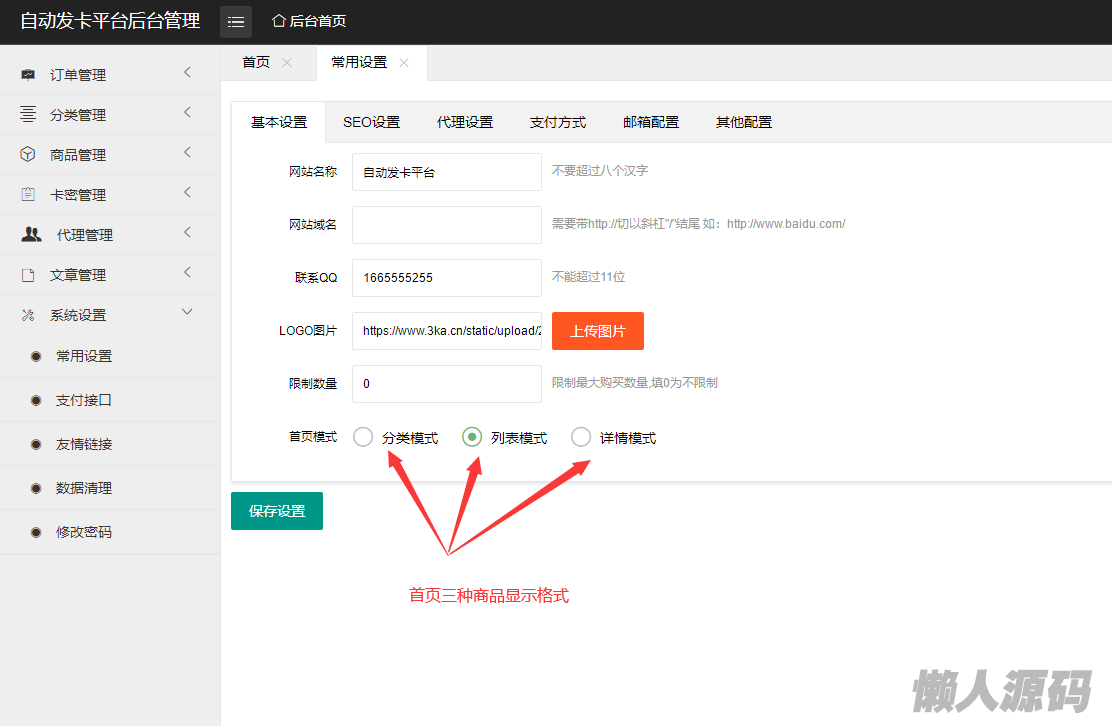Close the 常用设置 page tab
The image size is (1112, 726).
click(x=404, y=63)
